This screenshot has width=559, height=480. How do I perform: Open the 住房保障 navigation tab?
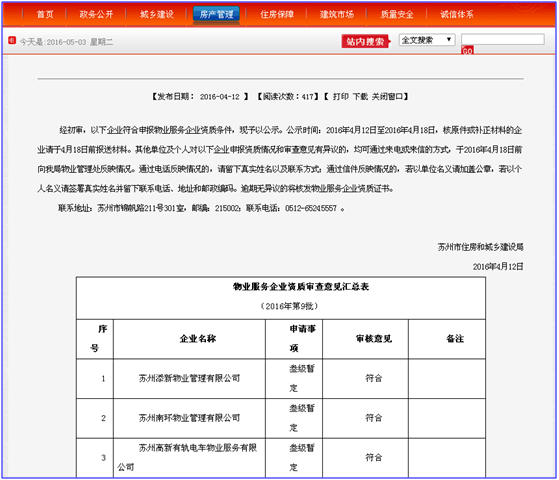click(277, 14)
